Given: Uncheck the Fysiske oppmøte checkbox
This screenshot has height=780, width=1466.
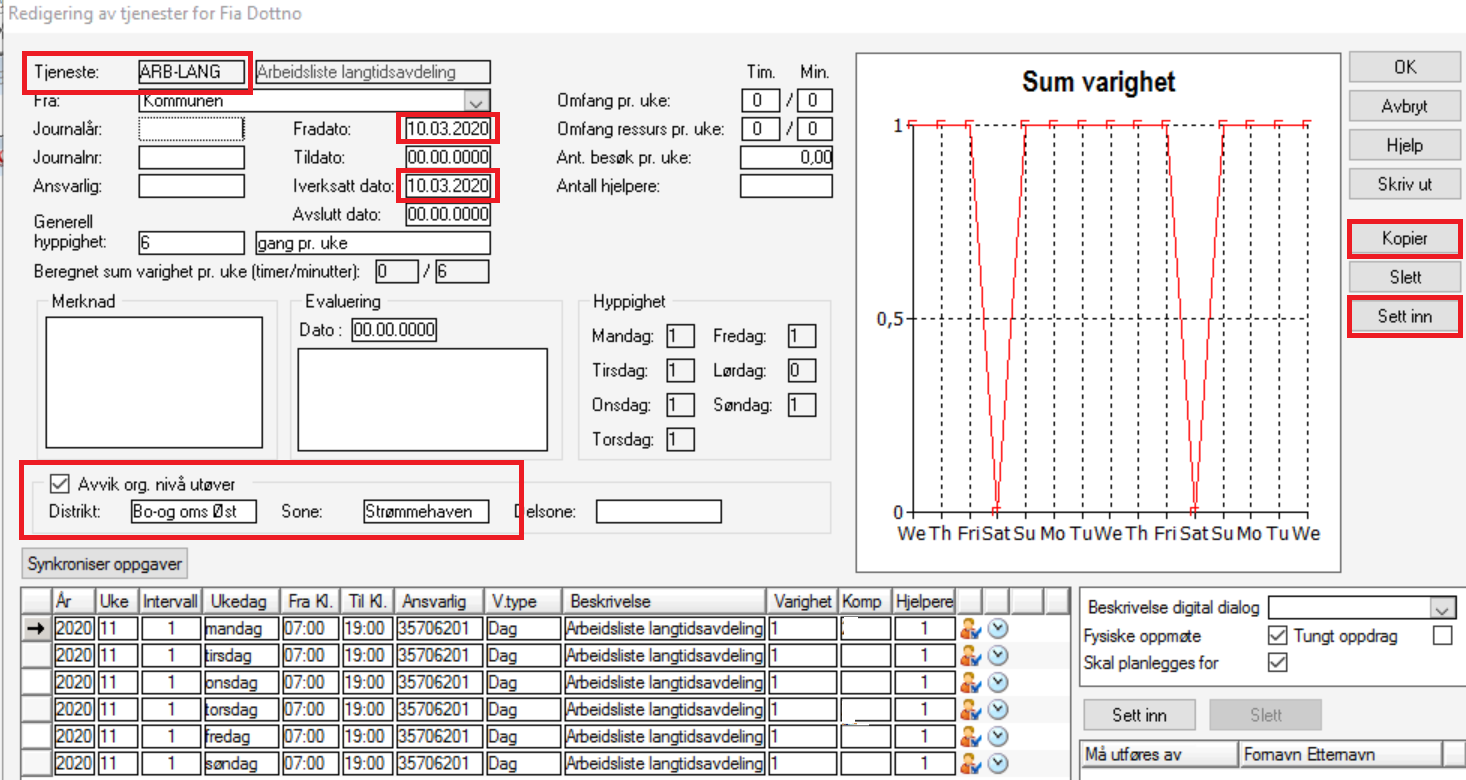Looking at the screenshot, I should [x=1277, y=635].
